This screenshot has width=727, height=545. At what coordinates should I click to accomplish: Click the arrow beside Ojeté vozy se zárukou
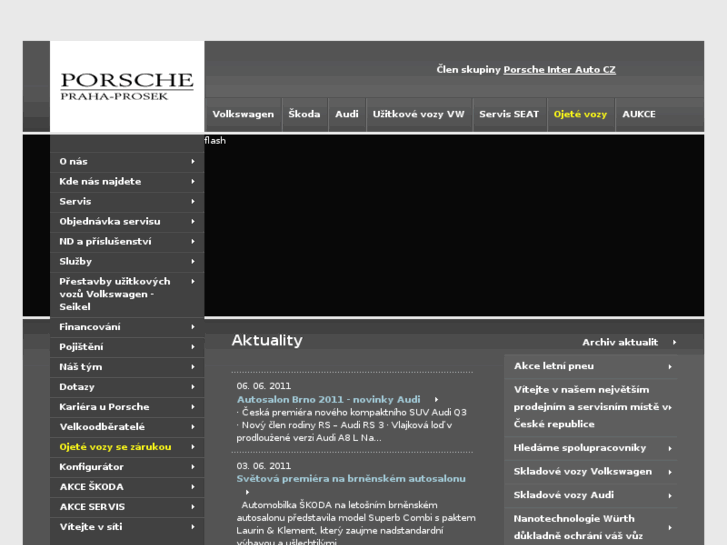pyautogui.click(x=193, y=447)
